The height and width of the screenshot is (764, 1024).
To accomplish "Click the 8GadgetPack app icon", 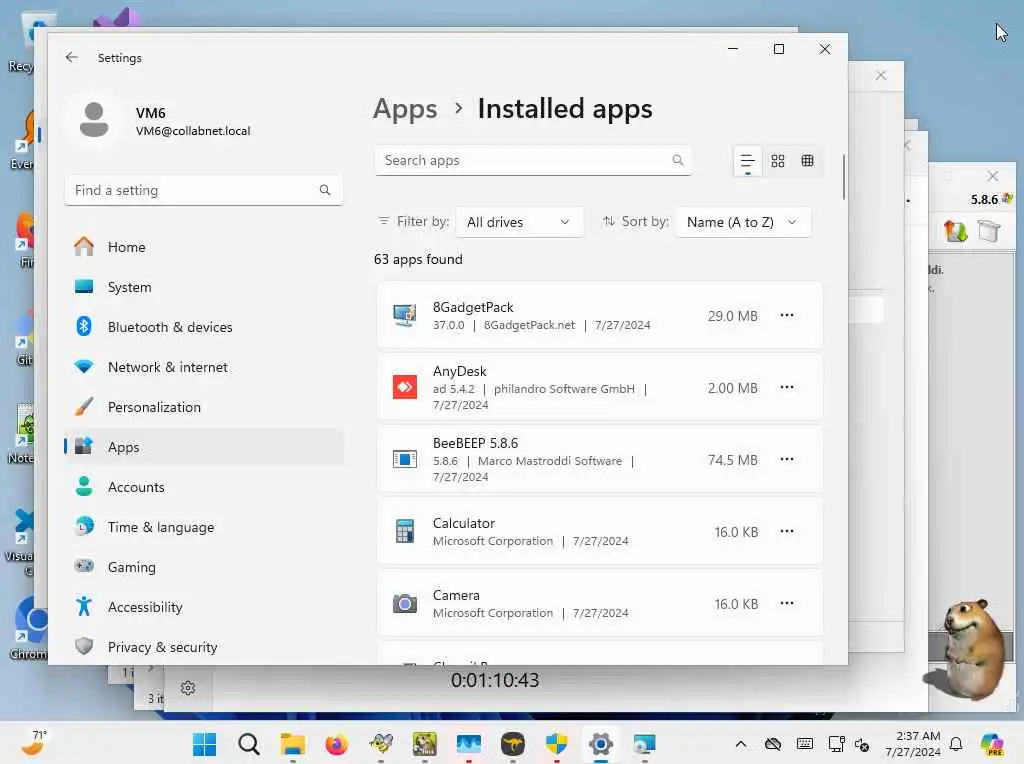I will (405, 315).
